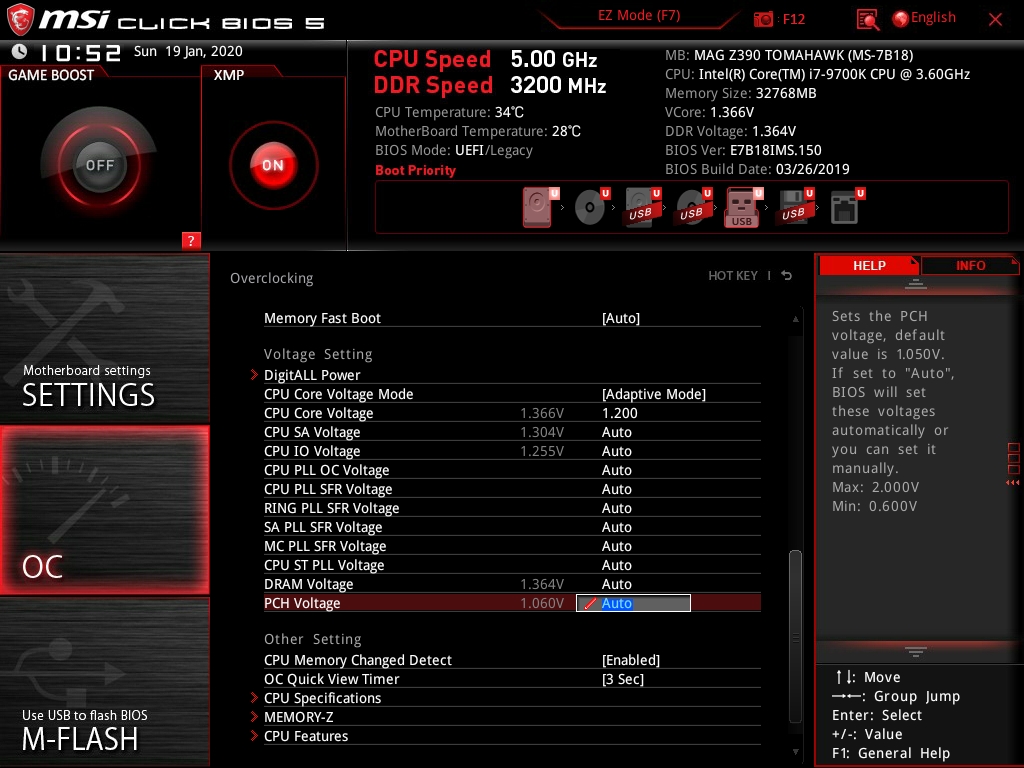The width and height of the screenshot is (1024, 768).
Task: Open the OC overclocking section
Action: (104, 510)
